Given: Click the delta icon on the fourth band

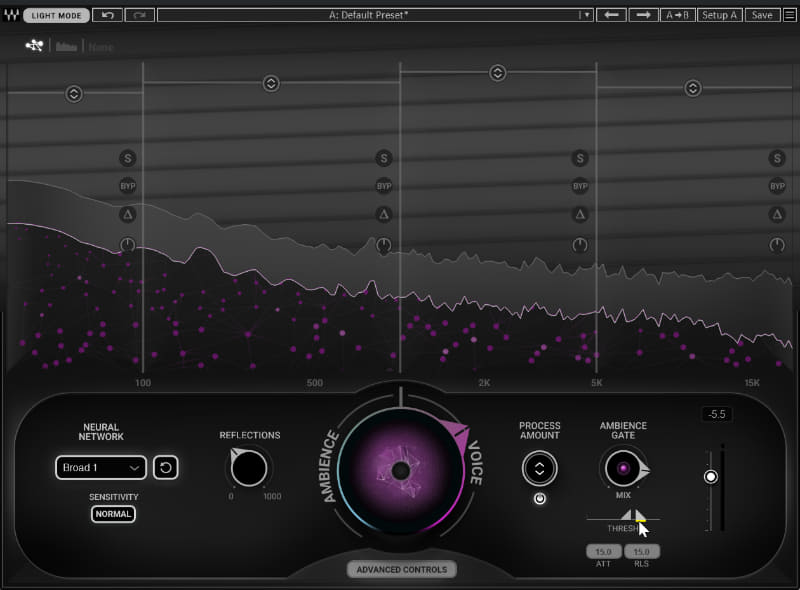Looking at the screenshot, I should tap(777, 214).
